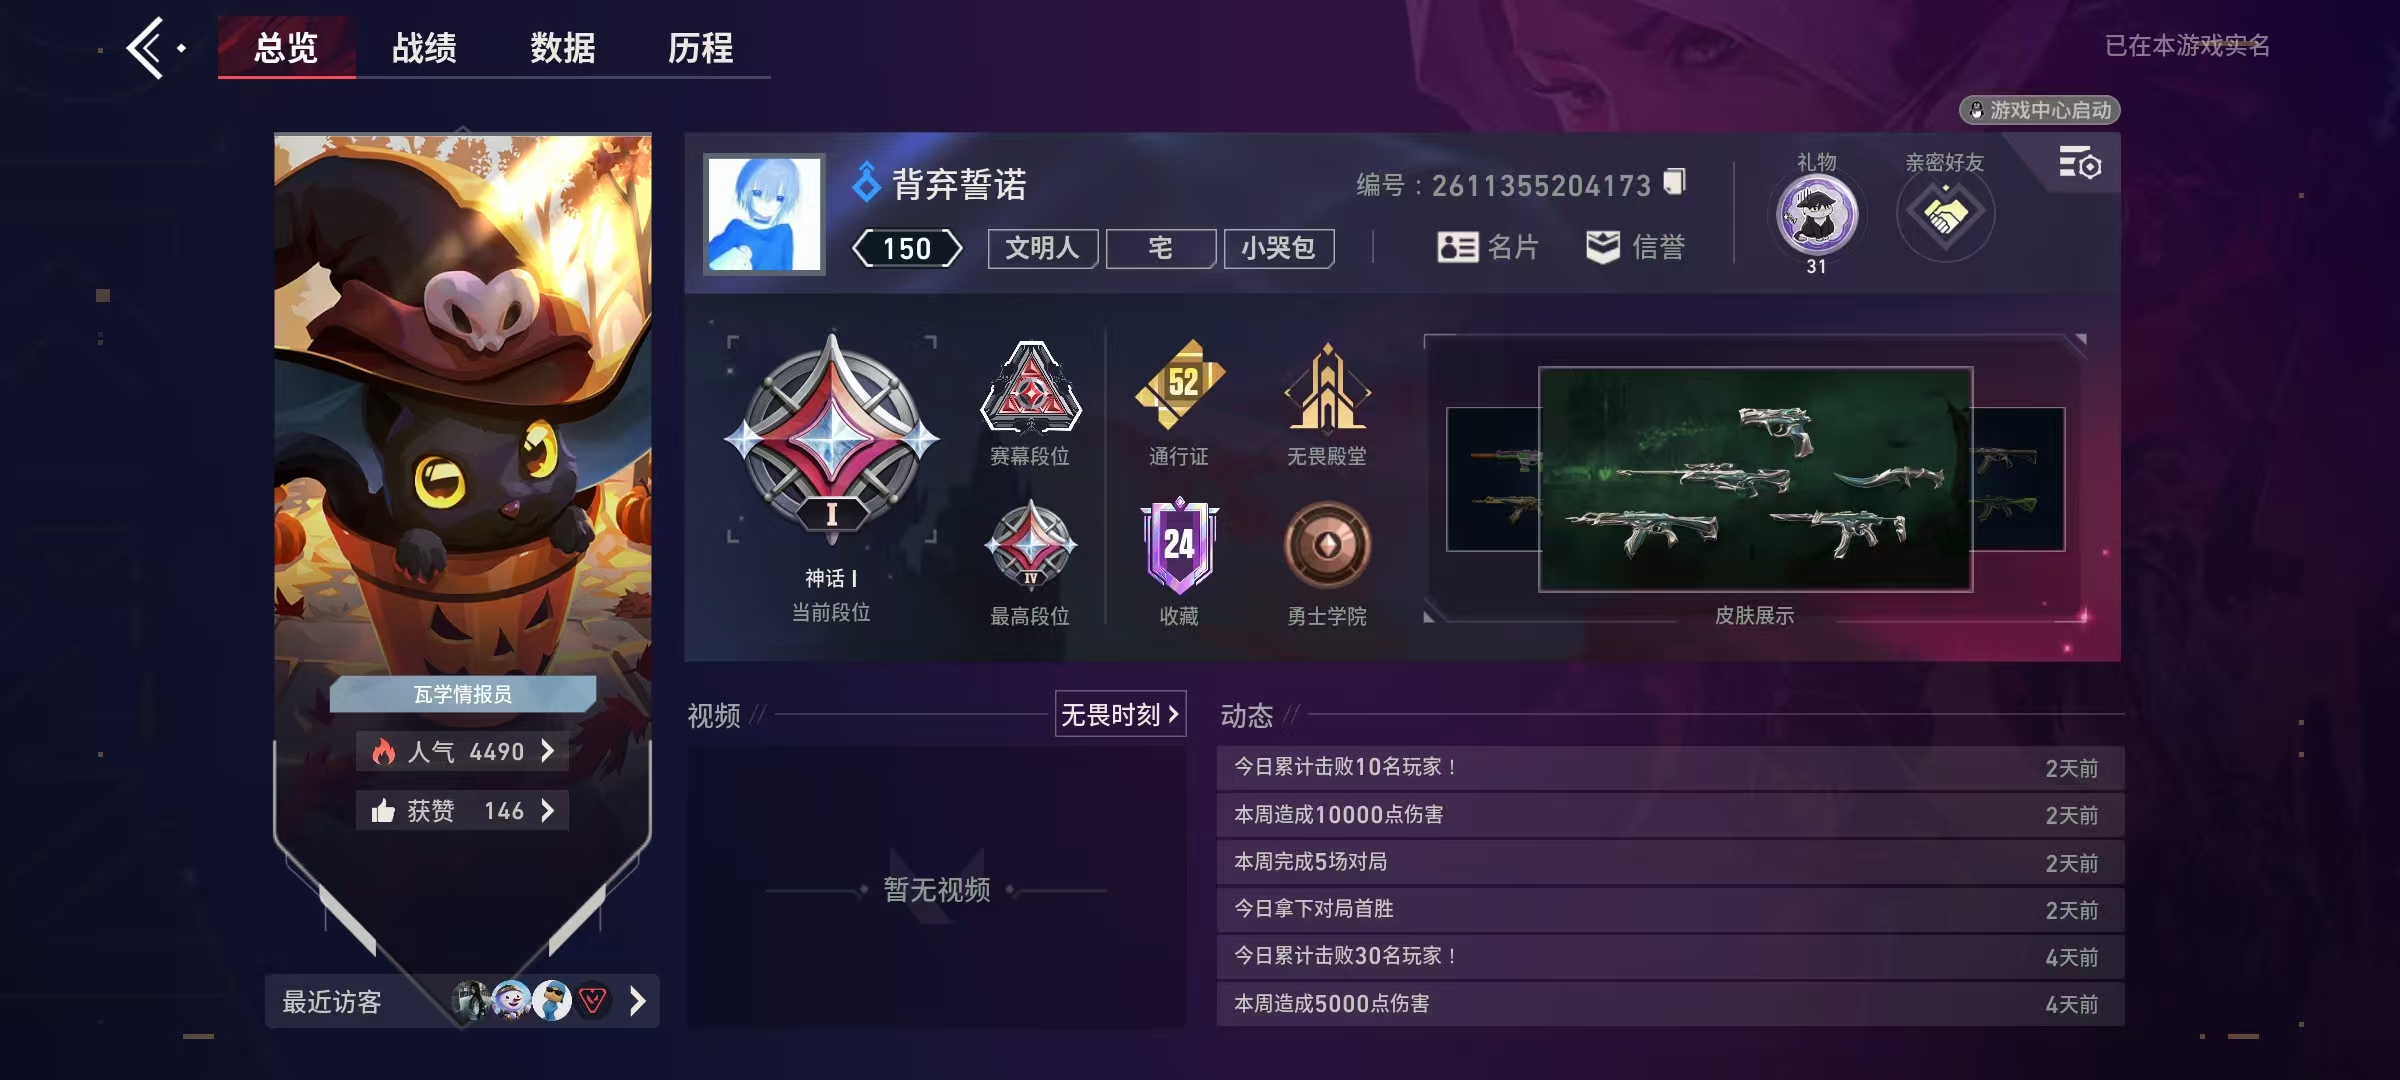Image resolution: width=2400 pixels, height=1080 pixels.
Task: Open the 亲密好友 handshake icon
Action: click(x=1945, y=214)
